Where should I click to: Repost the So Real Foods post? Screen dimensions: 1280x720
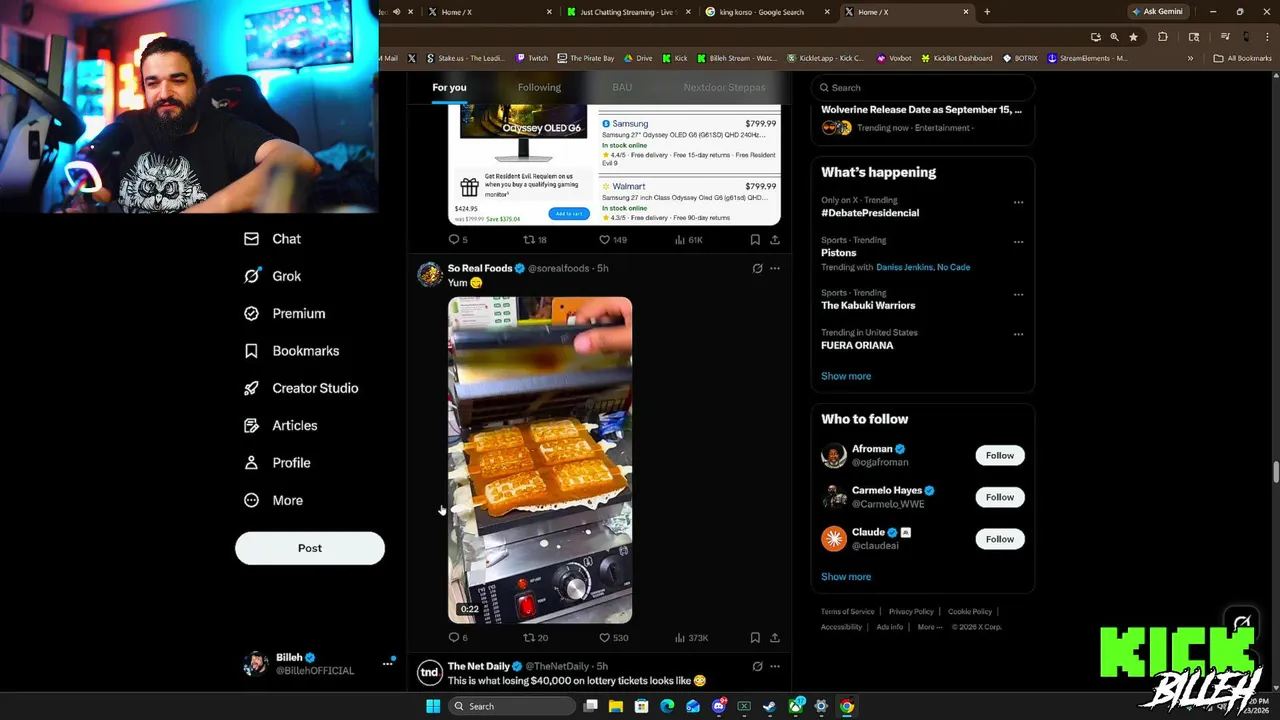tap(536, 637)
